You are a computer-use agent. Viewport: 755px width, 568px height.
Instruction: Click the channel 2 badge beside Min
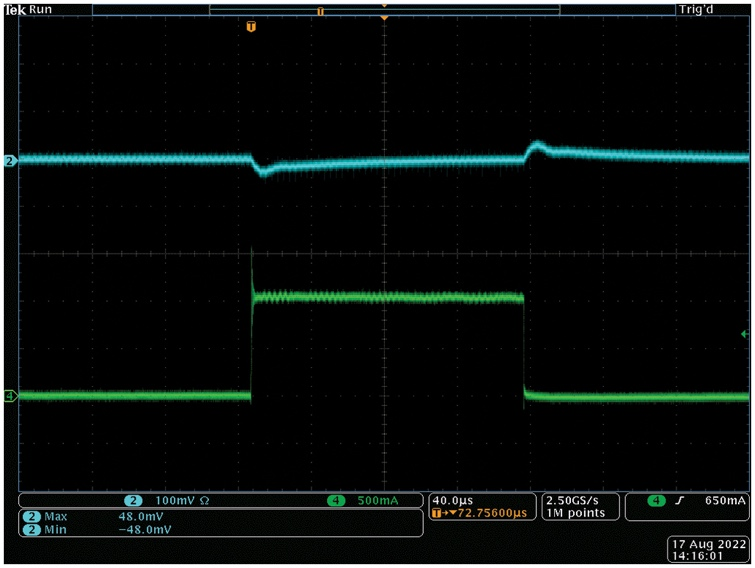pos(32,530)
